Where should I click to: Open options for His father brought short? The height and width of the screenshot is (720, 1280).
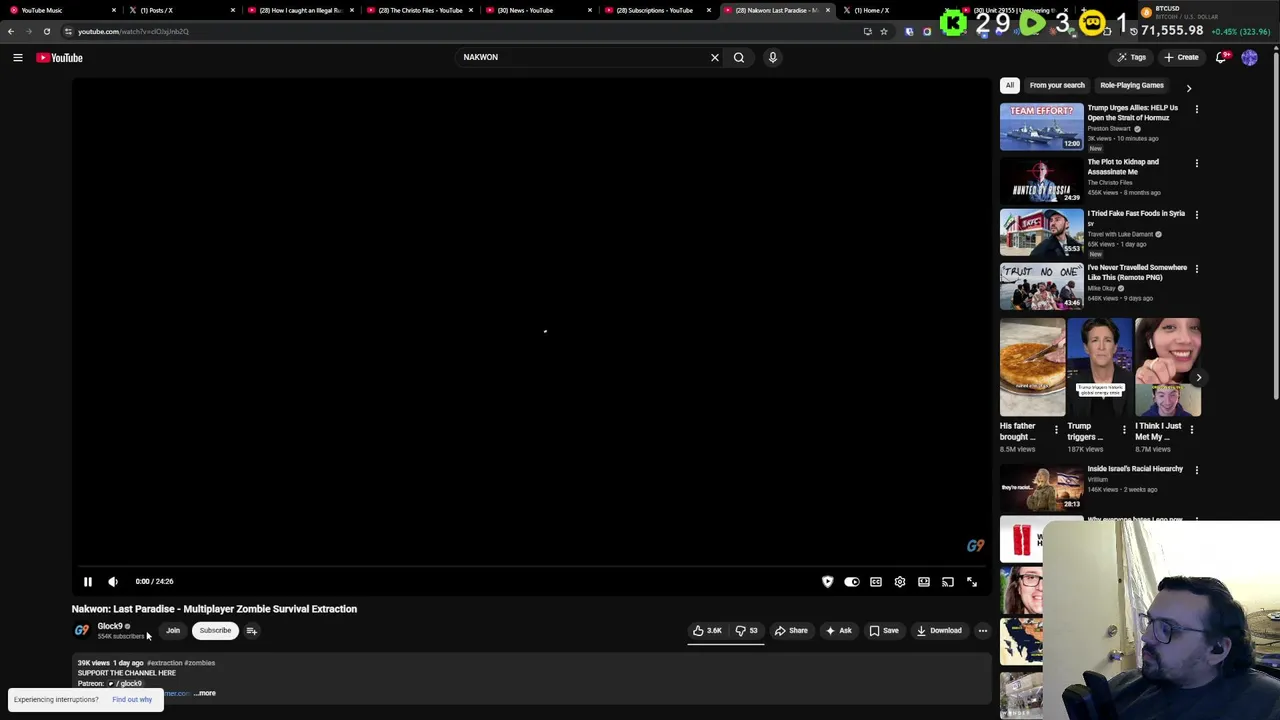(x=1056, y=430)
